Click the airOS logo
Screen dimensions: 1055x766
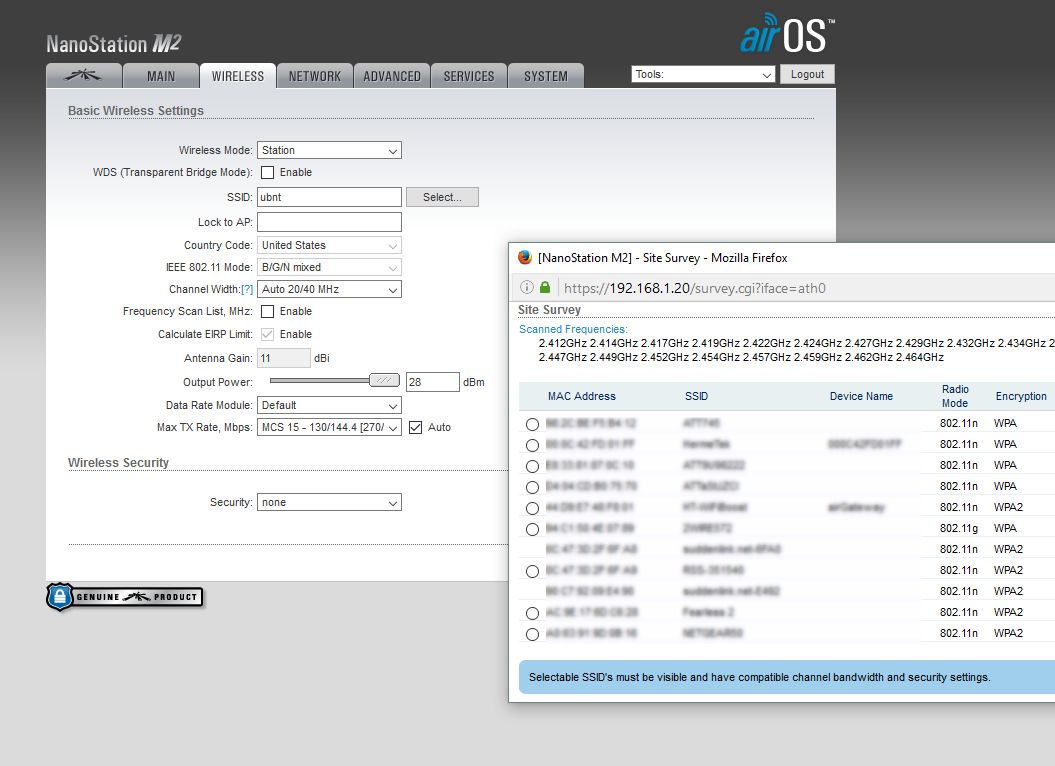pos(787,34)
